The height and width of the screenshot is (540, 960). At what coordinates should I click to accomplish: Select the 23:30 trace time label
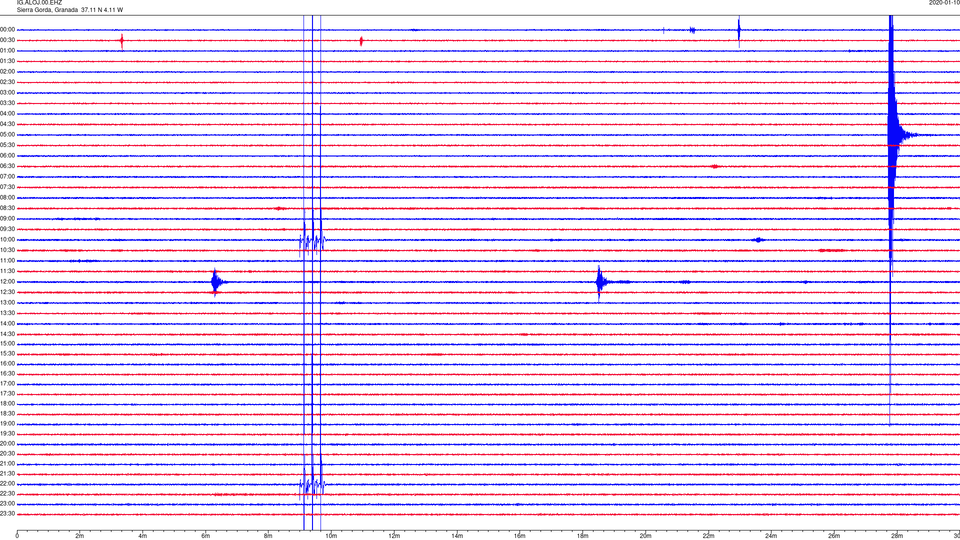pyautogui.click(x=7, y=514)
